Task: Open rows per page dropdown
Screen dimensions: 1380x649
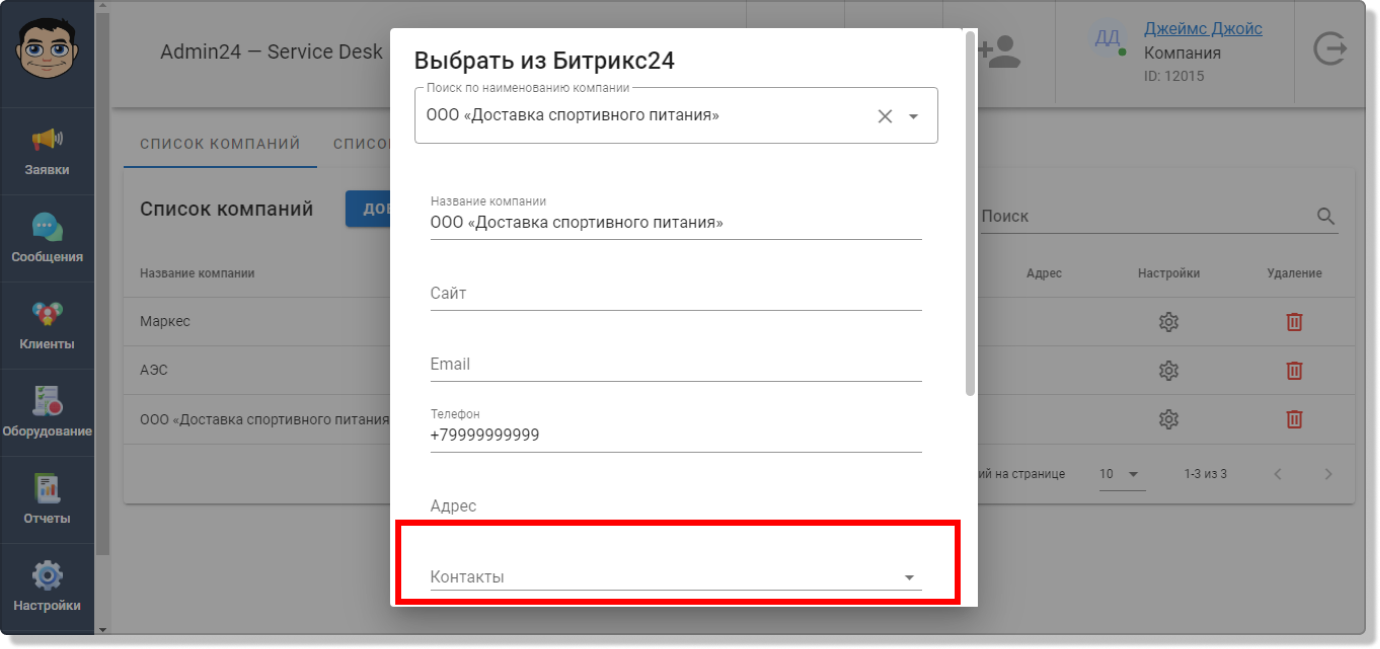Action: [x=1122, y=474]
